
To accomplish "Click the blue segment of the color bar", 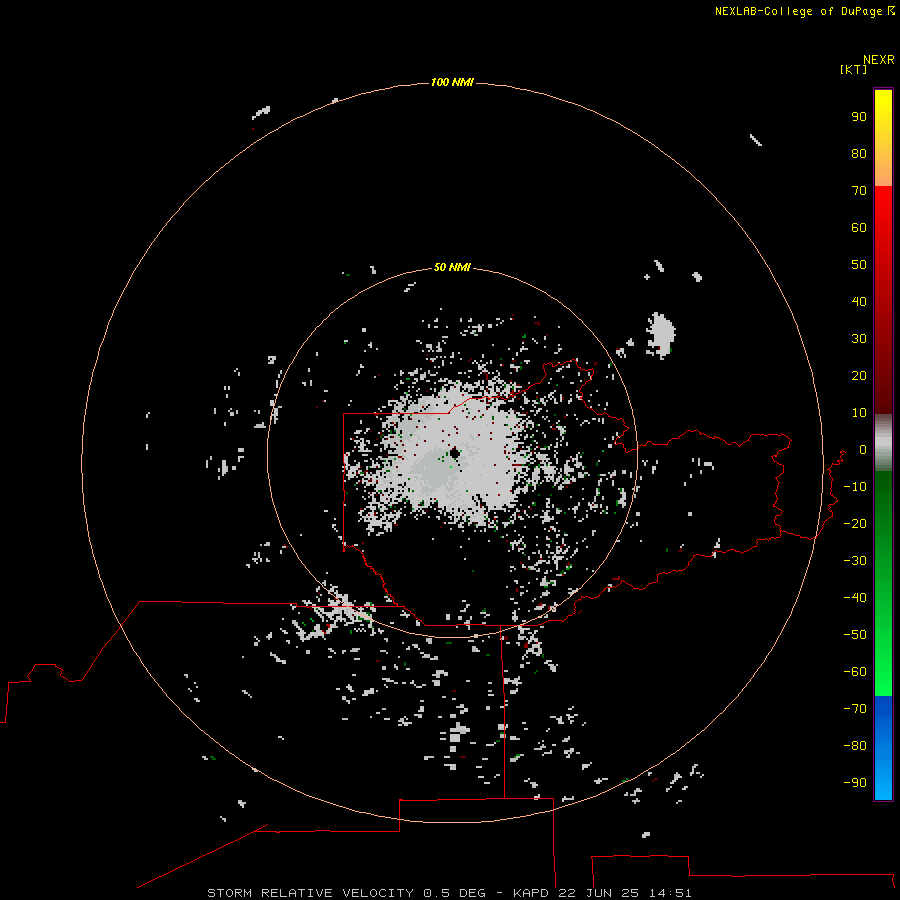I will [883, 748].
